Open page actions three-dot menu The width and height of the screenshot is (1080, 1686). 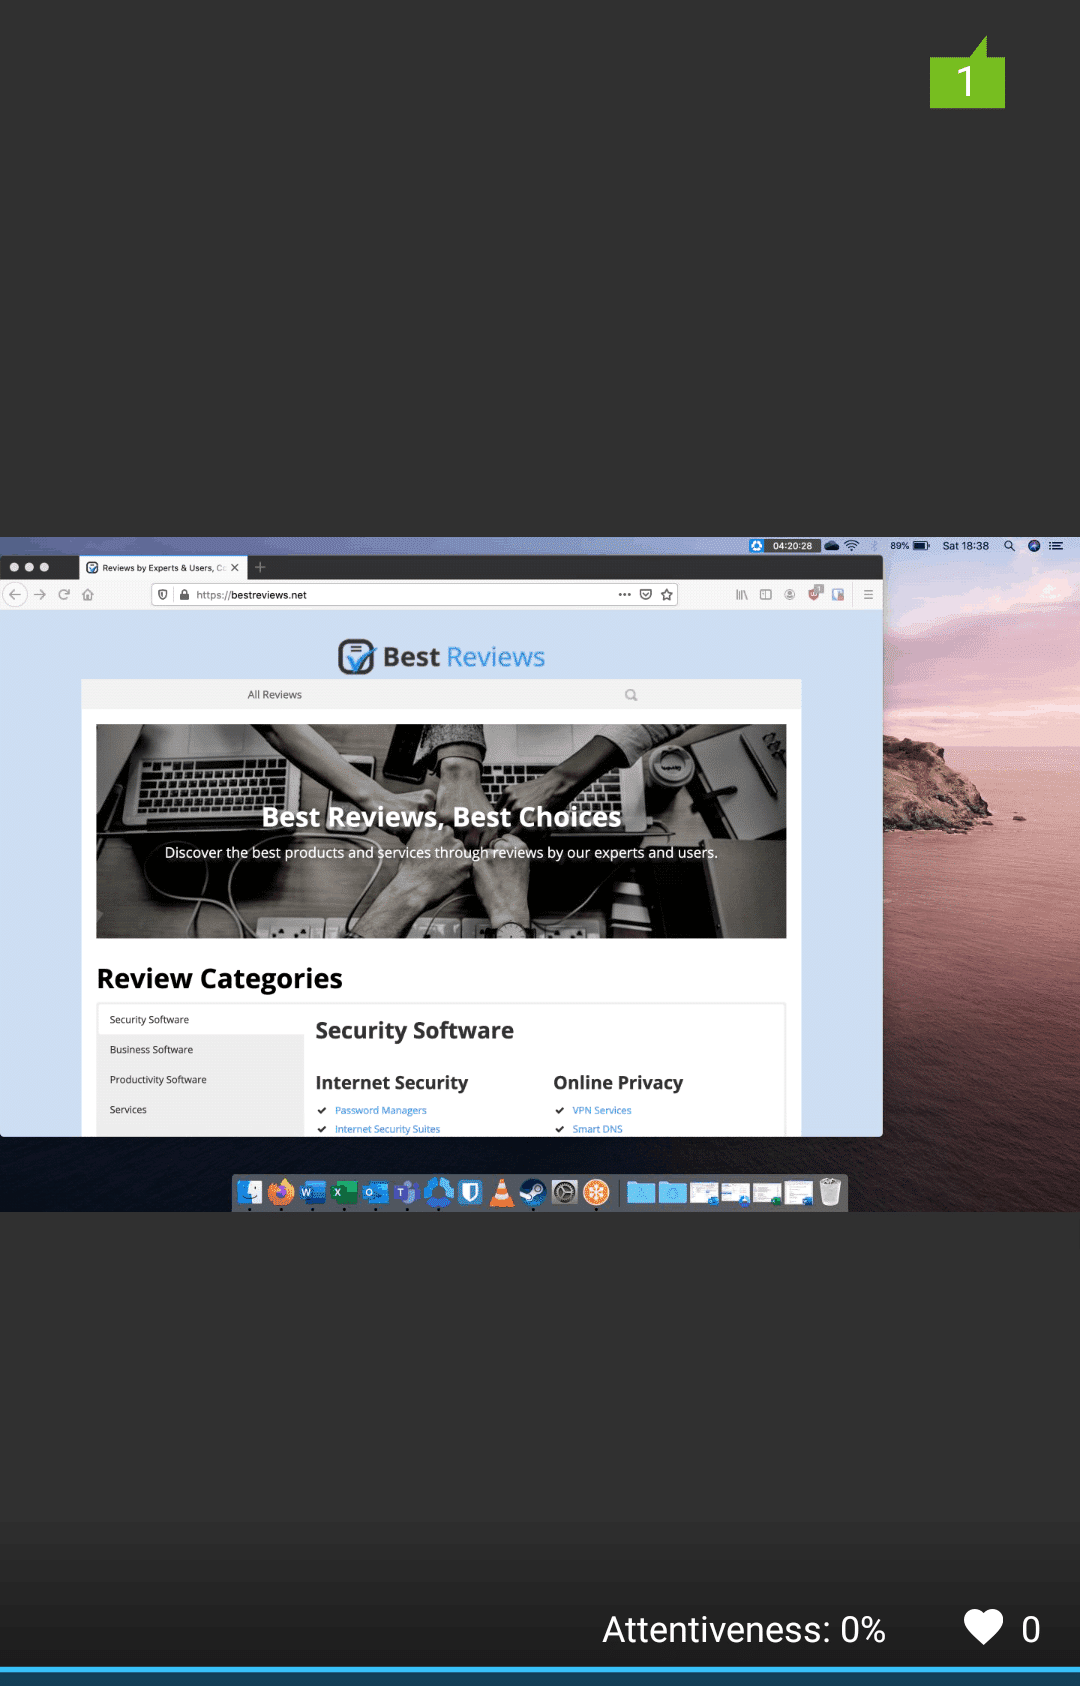[624, 594]
